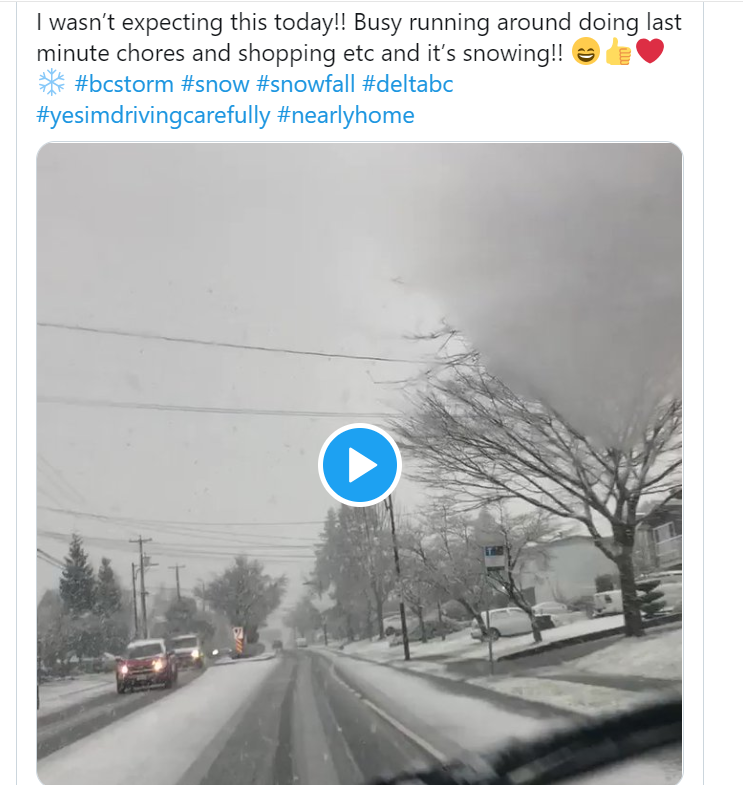The height and width of the screenshot is (785, 743).
Task: Click the red heart emoji
Action: [649, 52]
